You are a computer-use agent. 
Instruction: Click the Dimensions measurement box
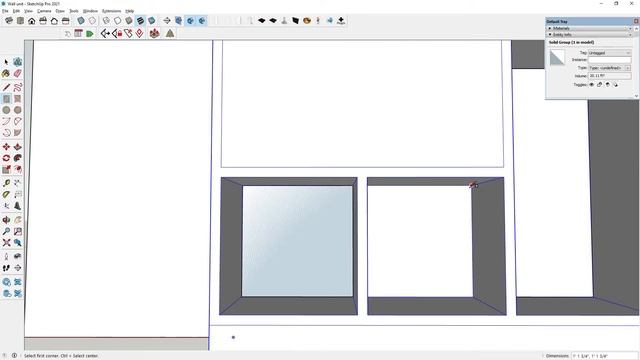coord(604,356)
